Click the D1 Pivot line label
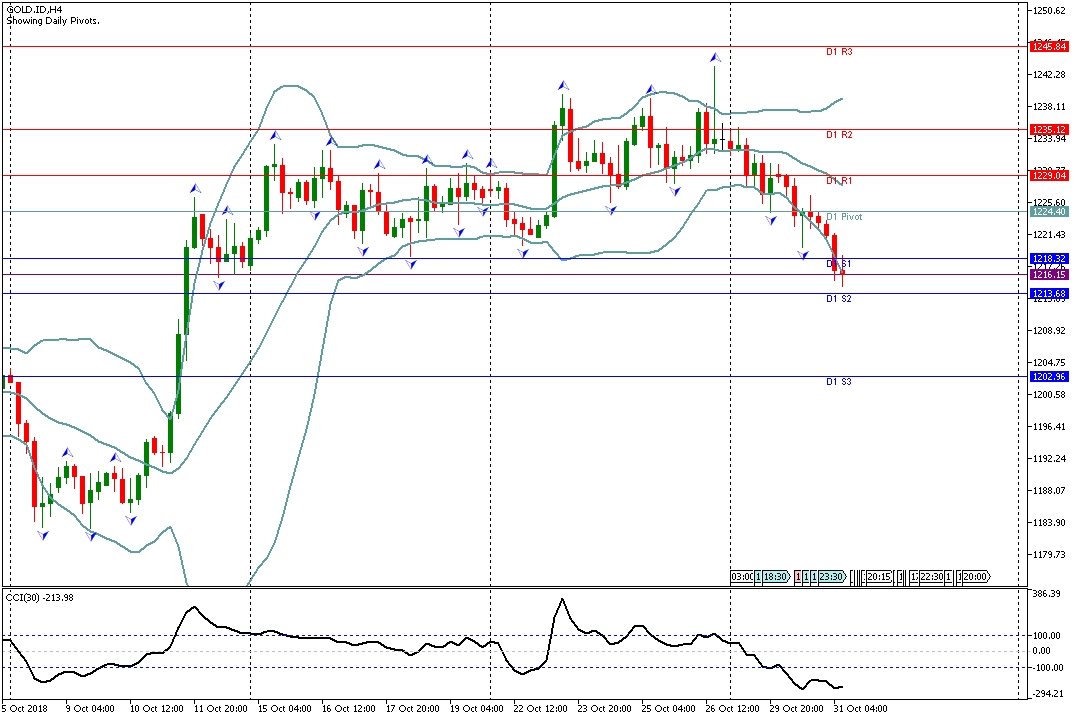Viewport: 1080px width, 720px height. click(843, 217)
